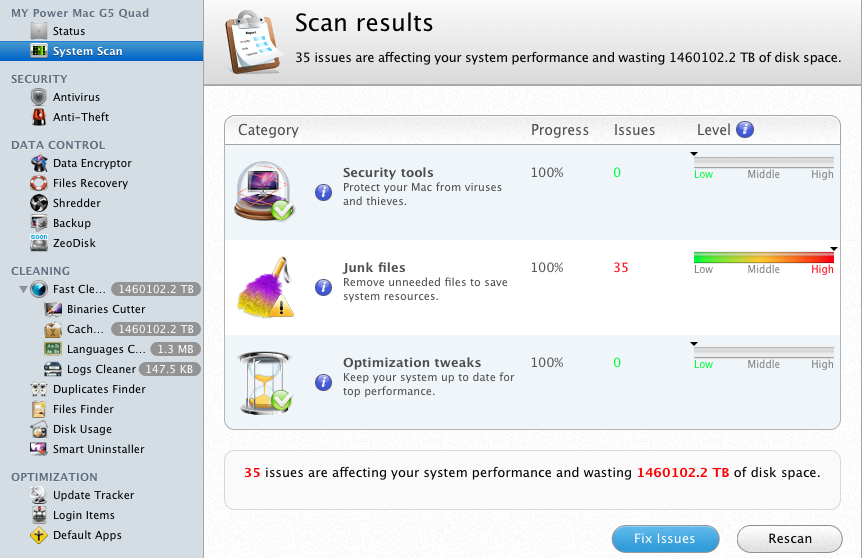This screenshot has height=558, width=862.
Task: Open the Disk Usage icon
Action: [x=39, y=429]
